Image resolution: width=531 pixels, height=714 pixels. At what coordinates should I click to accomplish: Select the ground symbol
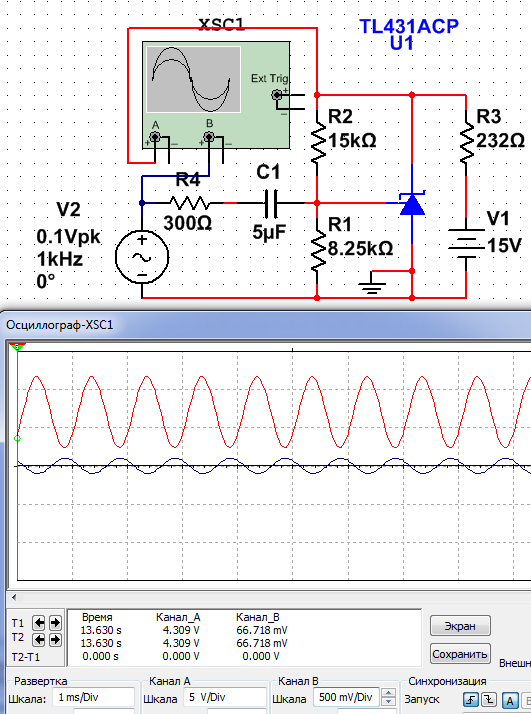tap(372, 284)
